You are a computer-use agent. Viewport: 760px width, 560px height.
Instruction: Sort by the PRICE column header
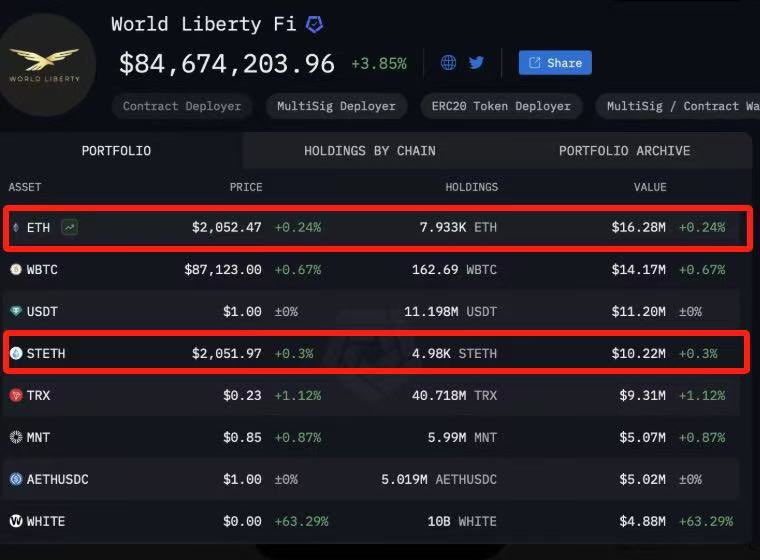[246, 187]
